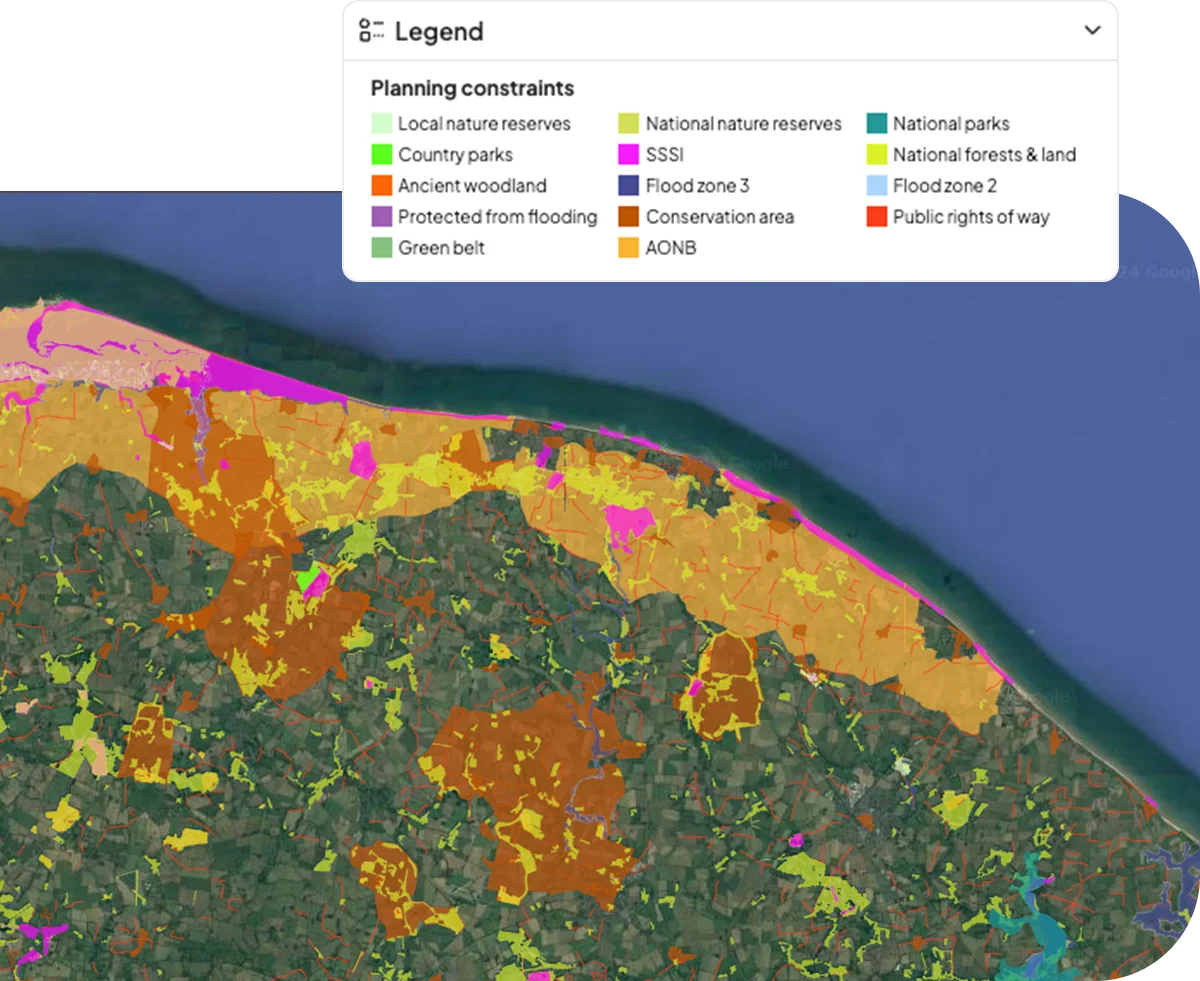This screenshot has height=981, width=1200.
Task: Click the AONB orange color swatch
Action: click(630, 247)
